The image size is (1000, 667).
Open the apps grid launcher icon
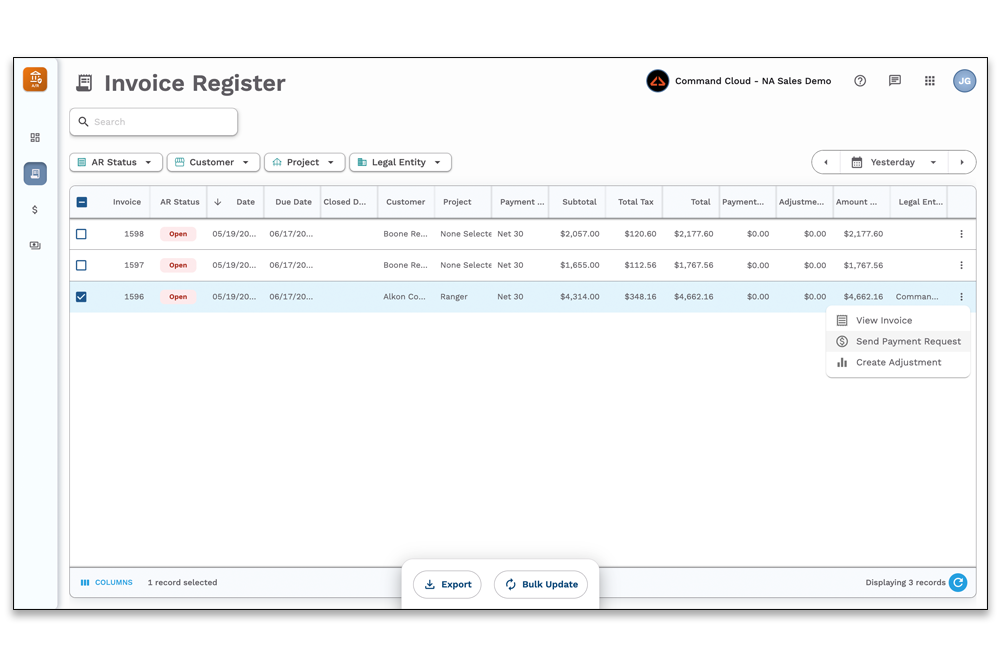(930, 81)
